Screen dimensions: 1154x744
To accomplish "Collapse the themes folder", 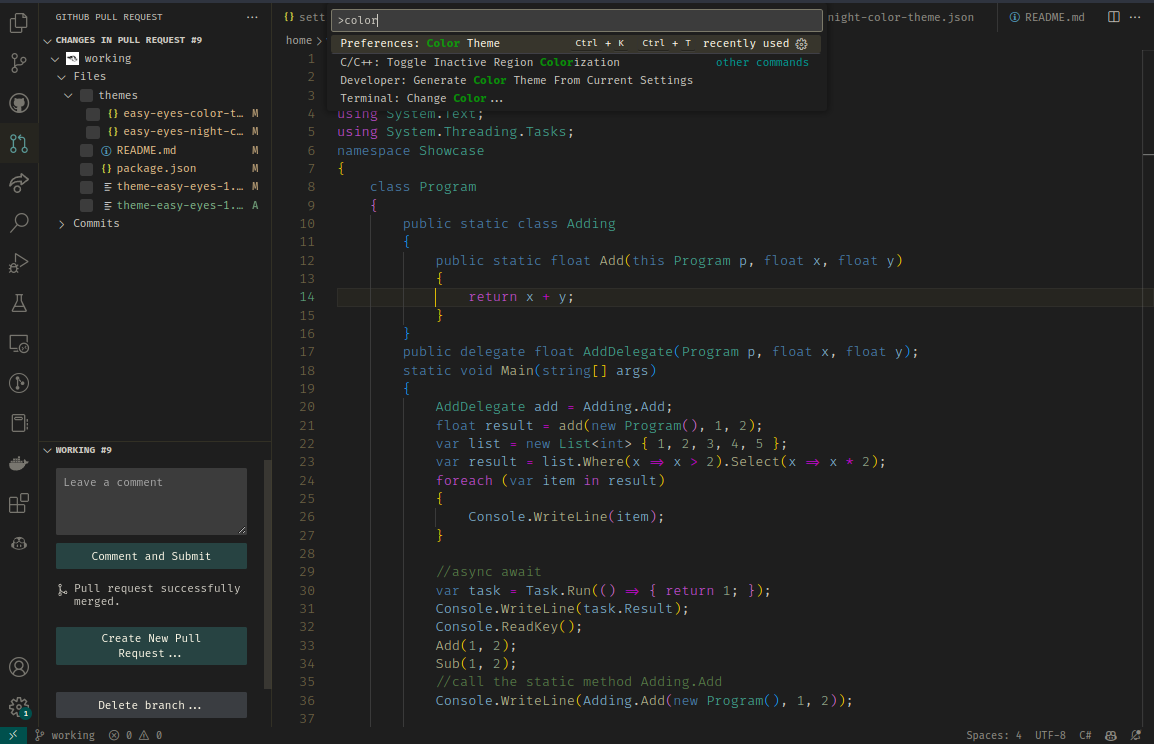I will (x=68, y=95).
